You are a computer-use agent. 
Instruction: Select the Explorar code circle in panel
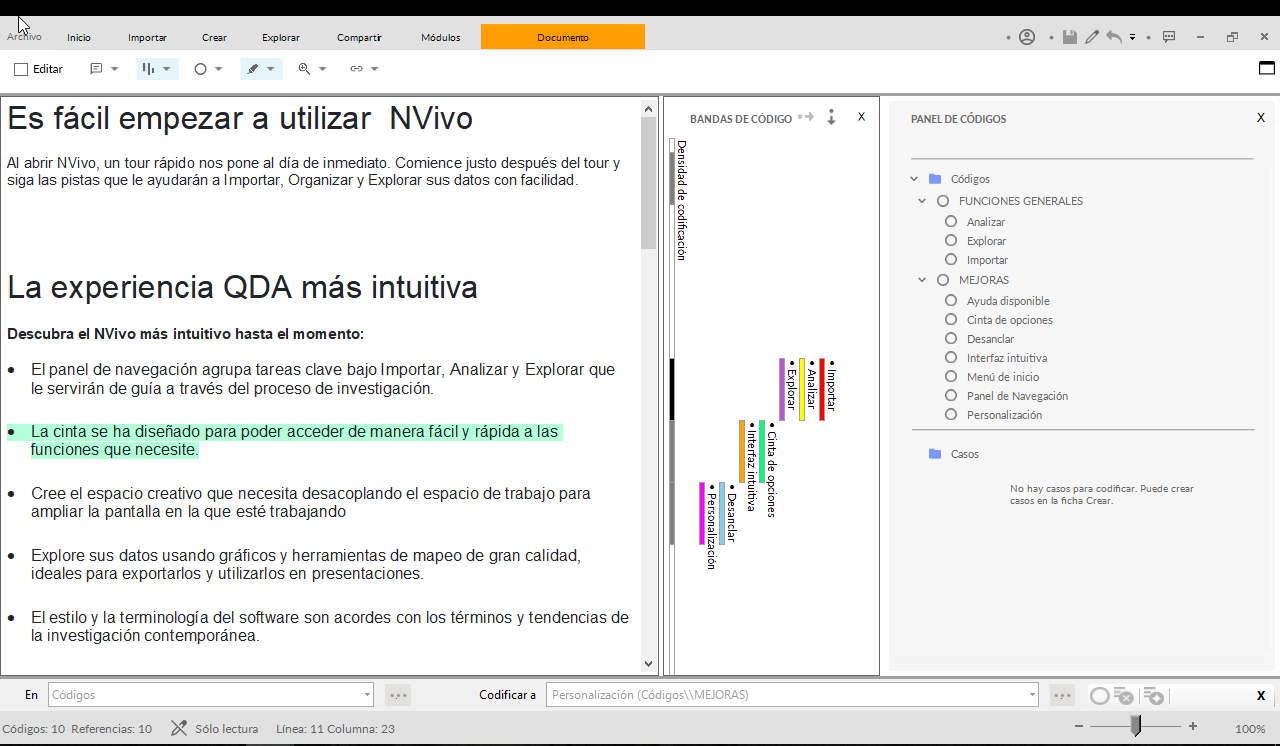point(952,241)
